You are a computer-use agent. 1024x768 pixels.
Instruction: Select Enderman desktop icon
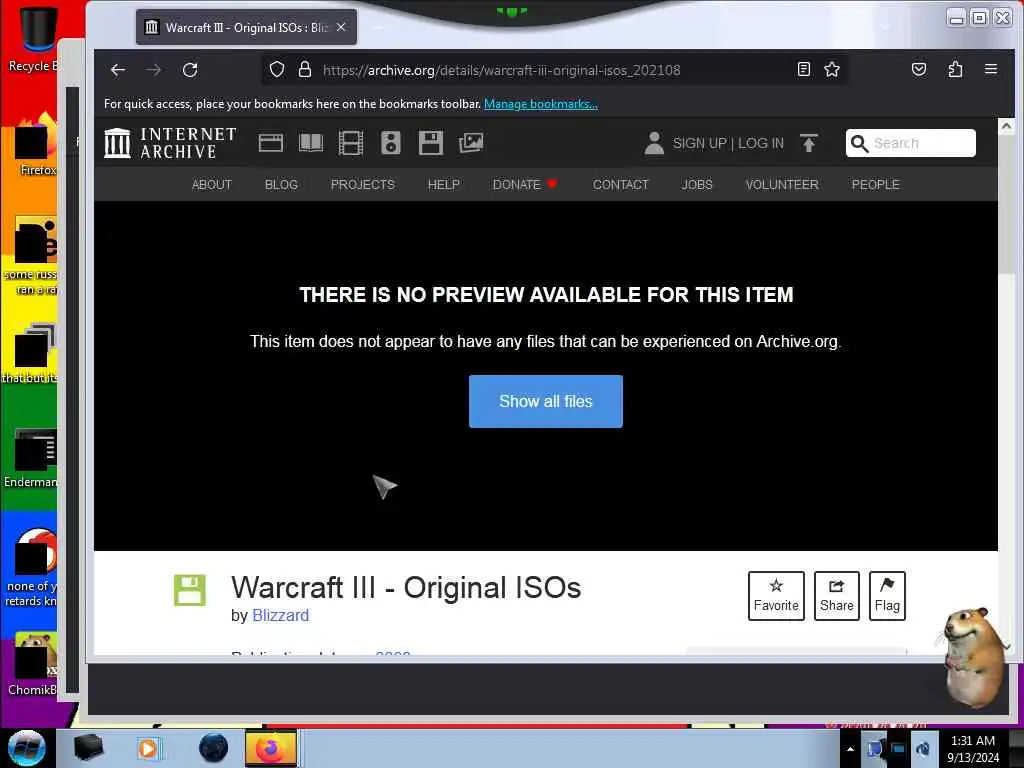pyautogui.click(x=30, y=458)
